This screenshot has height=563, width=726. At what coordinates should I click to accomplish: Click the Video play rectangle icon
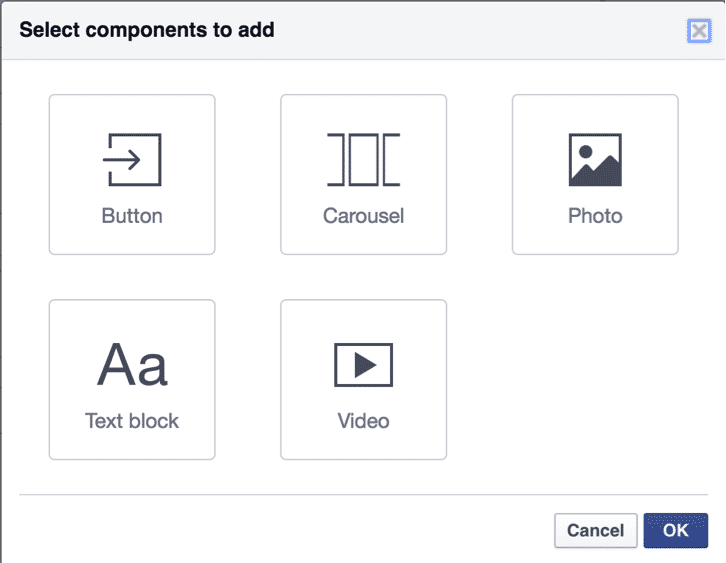click(363, 365)
